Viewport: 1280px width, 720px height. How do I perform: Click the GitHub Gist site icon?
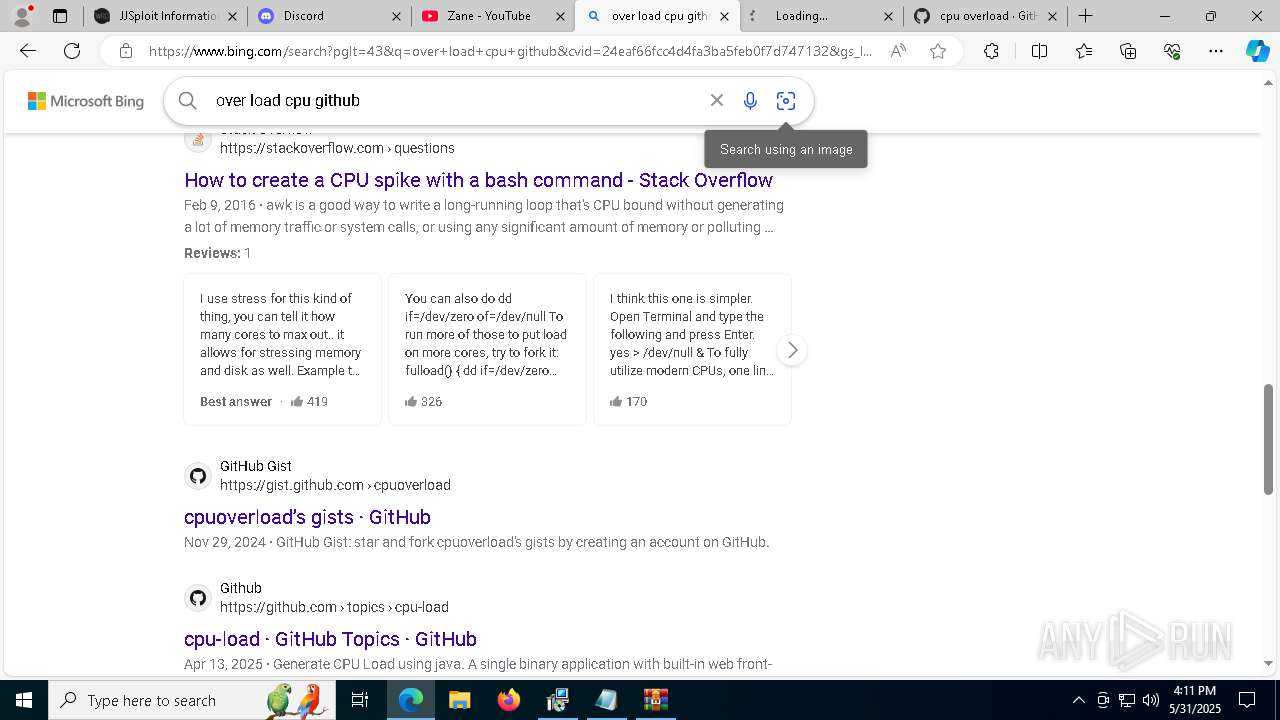click(198, 476)
